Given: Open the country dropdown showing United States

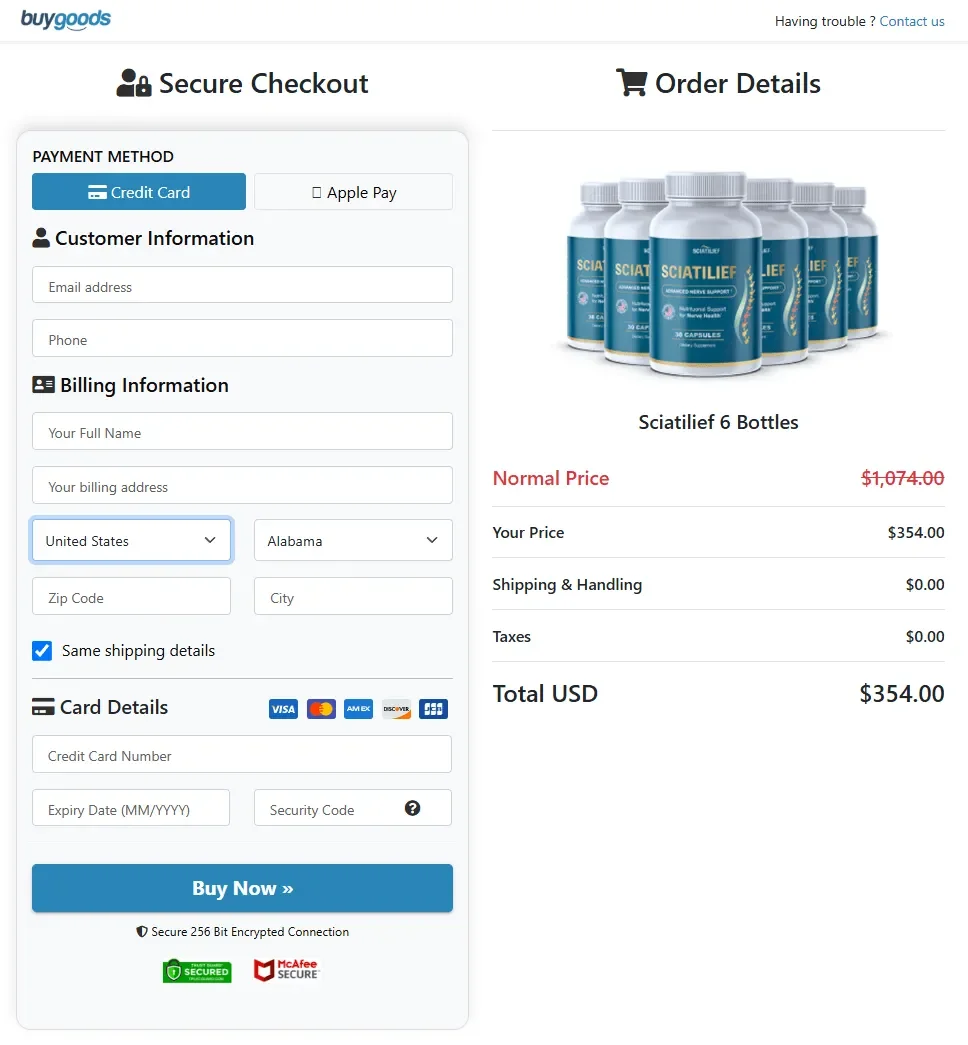Looking at the screenshot, I should coord(131,539).
